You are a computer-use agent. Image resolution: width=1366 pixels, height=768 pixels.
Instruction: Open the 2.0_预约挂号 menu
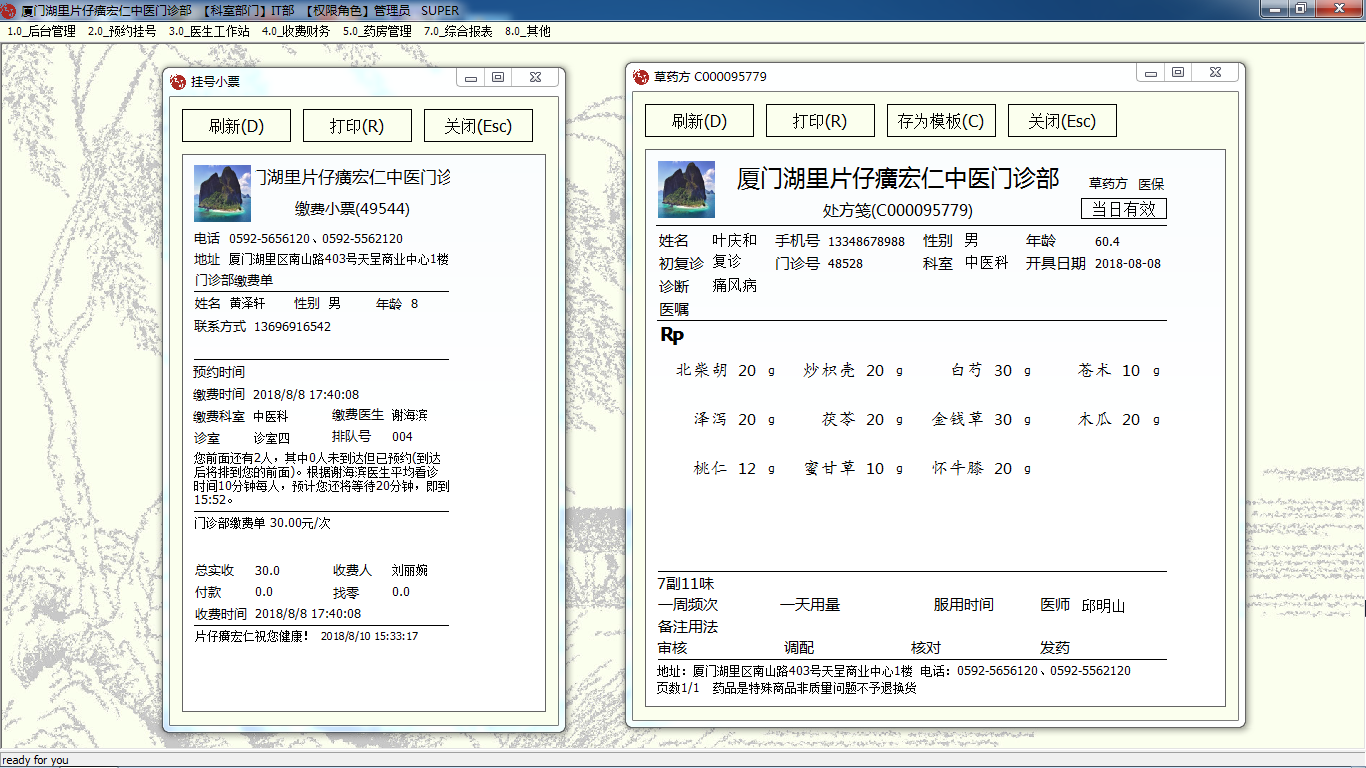click(122, 31)
